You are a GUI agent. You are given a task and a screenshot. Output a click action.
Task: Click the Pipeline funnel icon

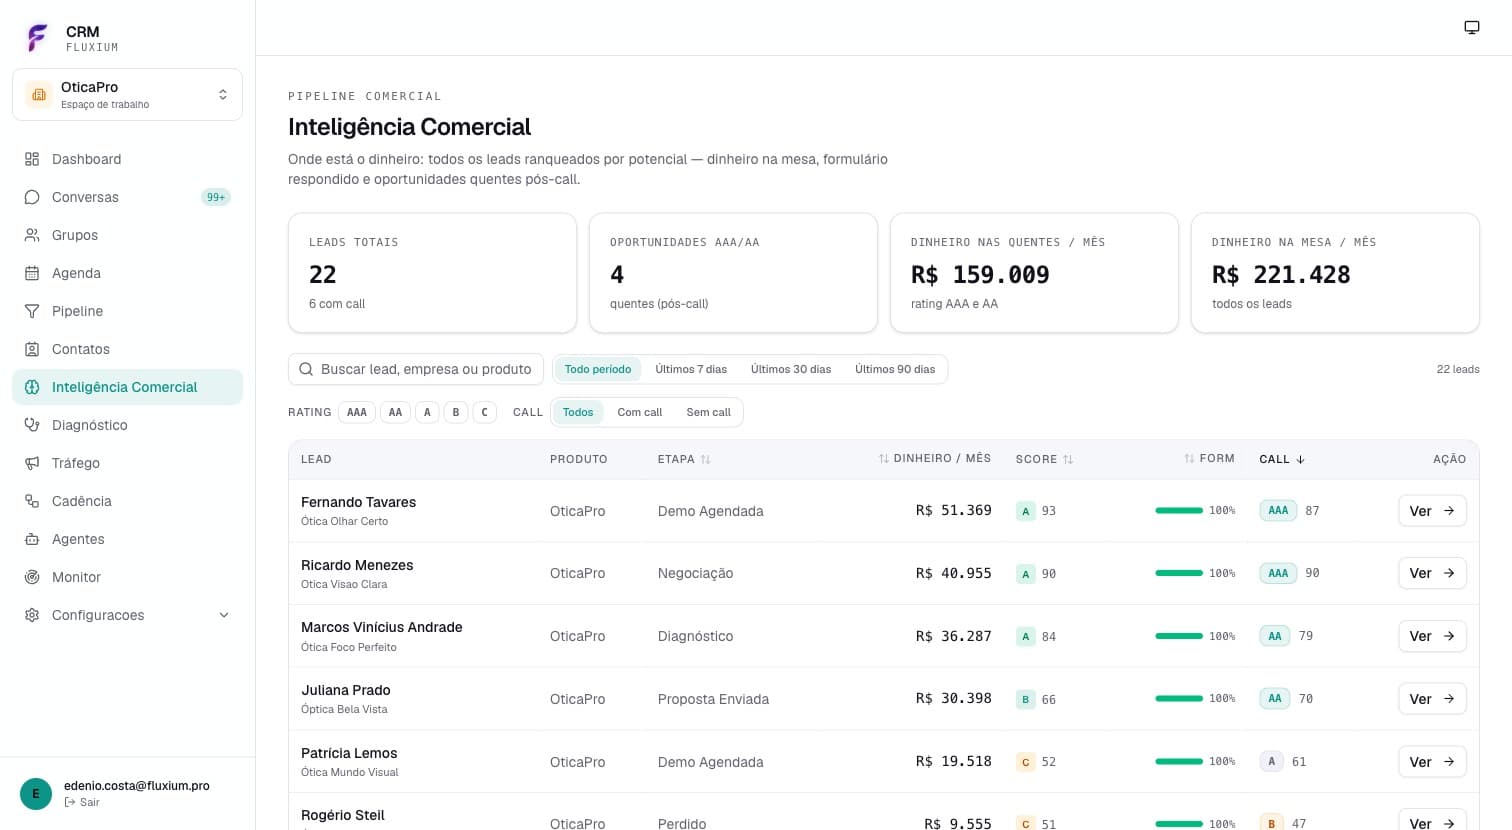(x=32, y=311)
